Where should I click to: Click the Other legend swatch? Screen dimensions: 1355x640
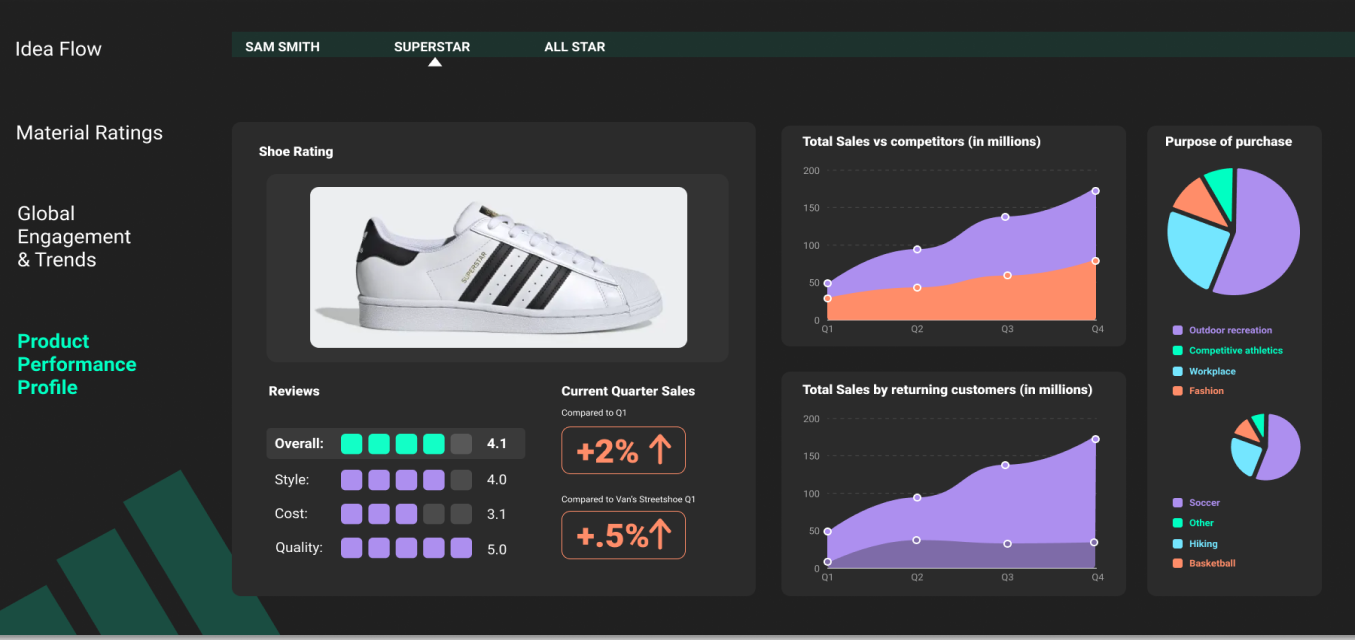click(1178, 523)
